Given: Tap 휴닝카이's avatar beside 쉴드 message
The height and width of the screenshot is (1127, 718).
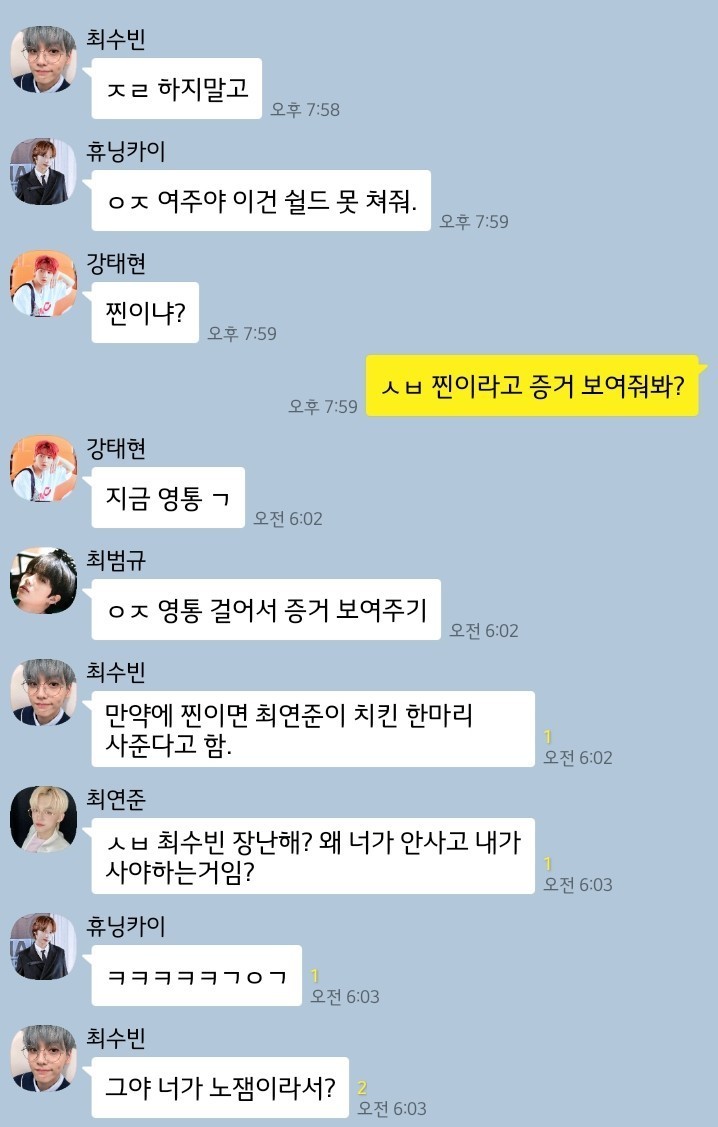Looking at the screenshot, I should coord(43,171).
